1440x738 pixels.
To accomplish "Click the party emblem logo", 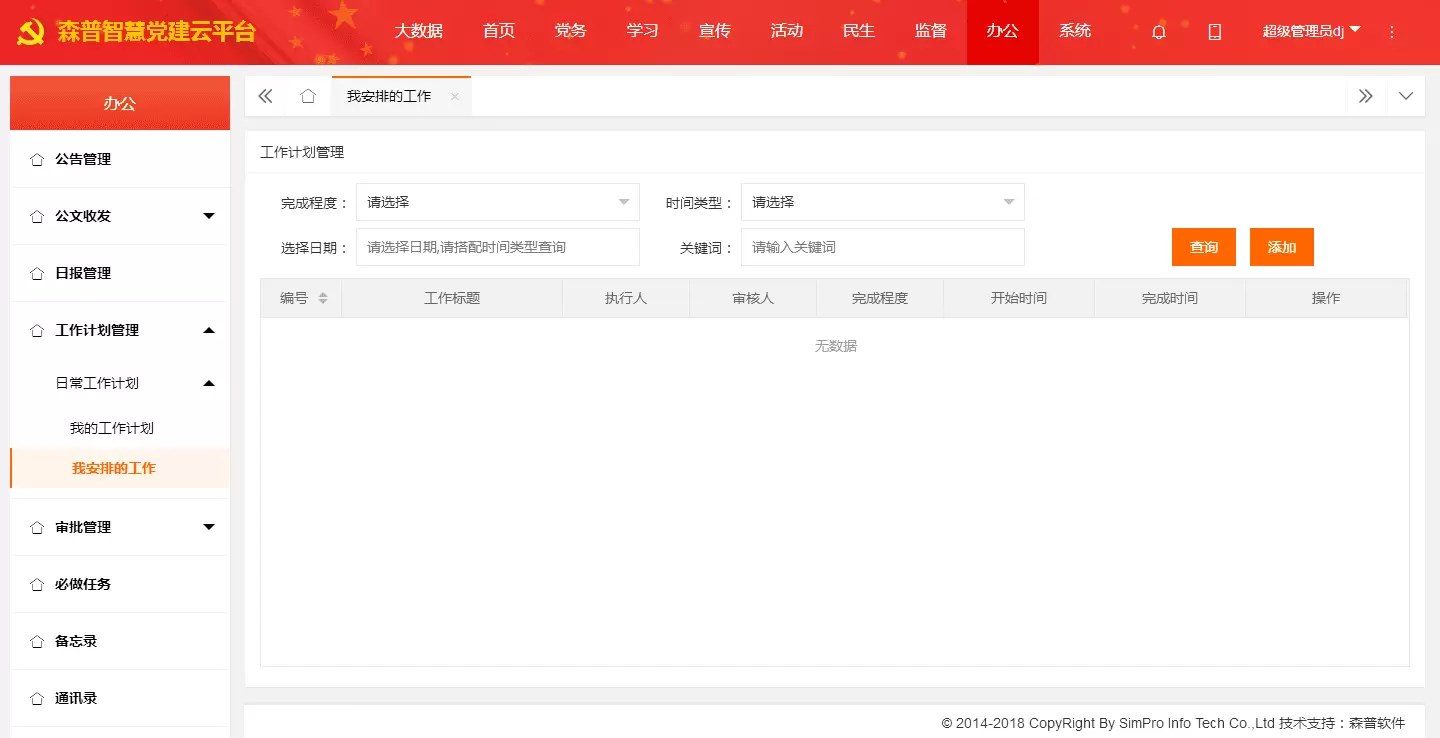I will pos(33,31).
